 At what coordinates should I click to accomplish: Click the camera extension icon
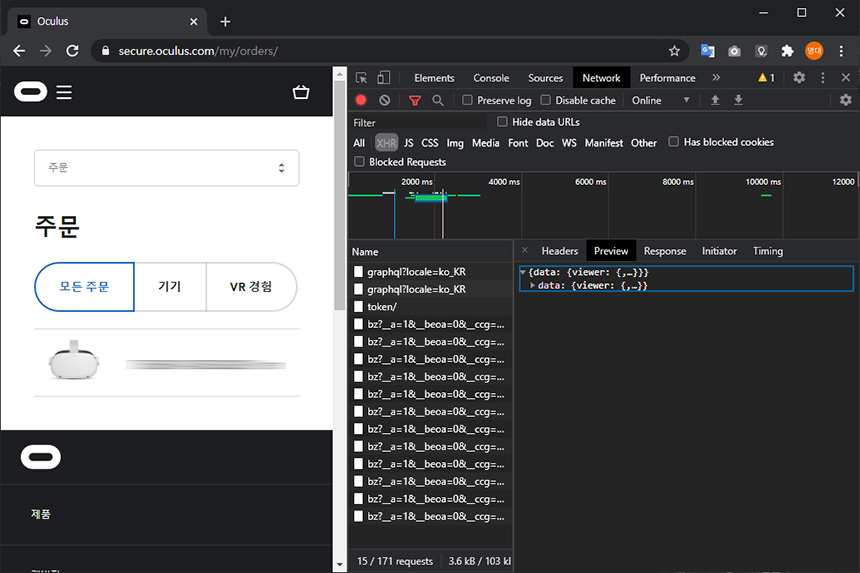[734, 51]
